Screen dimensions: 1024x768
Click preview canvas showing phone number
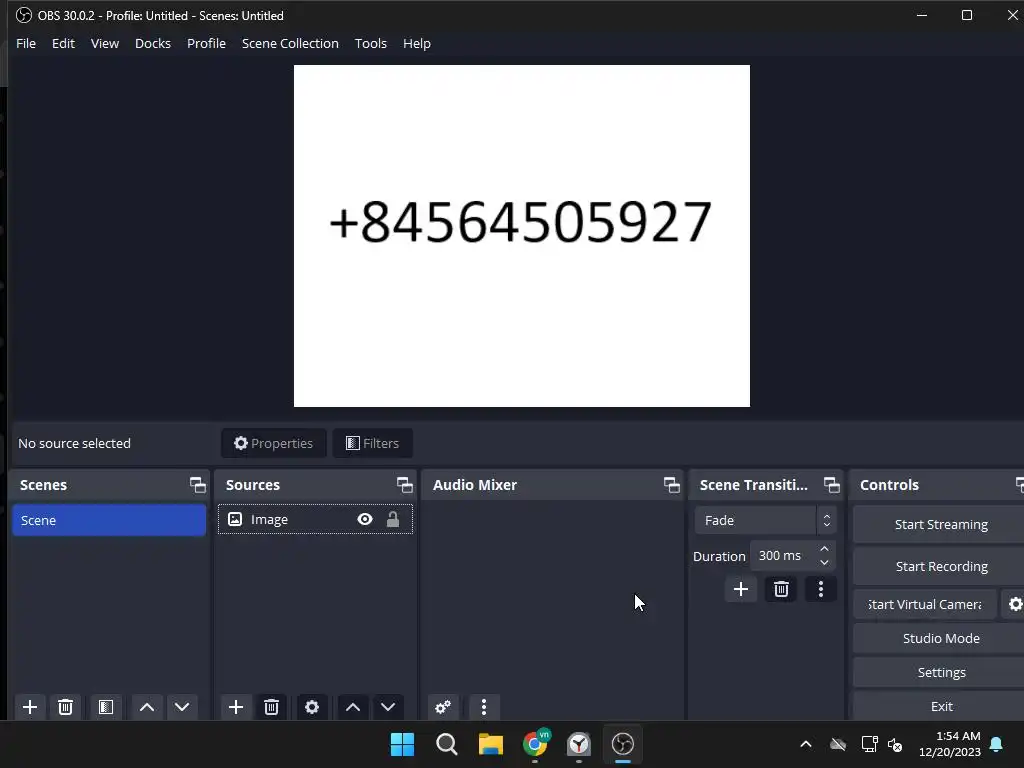(x=522, y=236)
